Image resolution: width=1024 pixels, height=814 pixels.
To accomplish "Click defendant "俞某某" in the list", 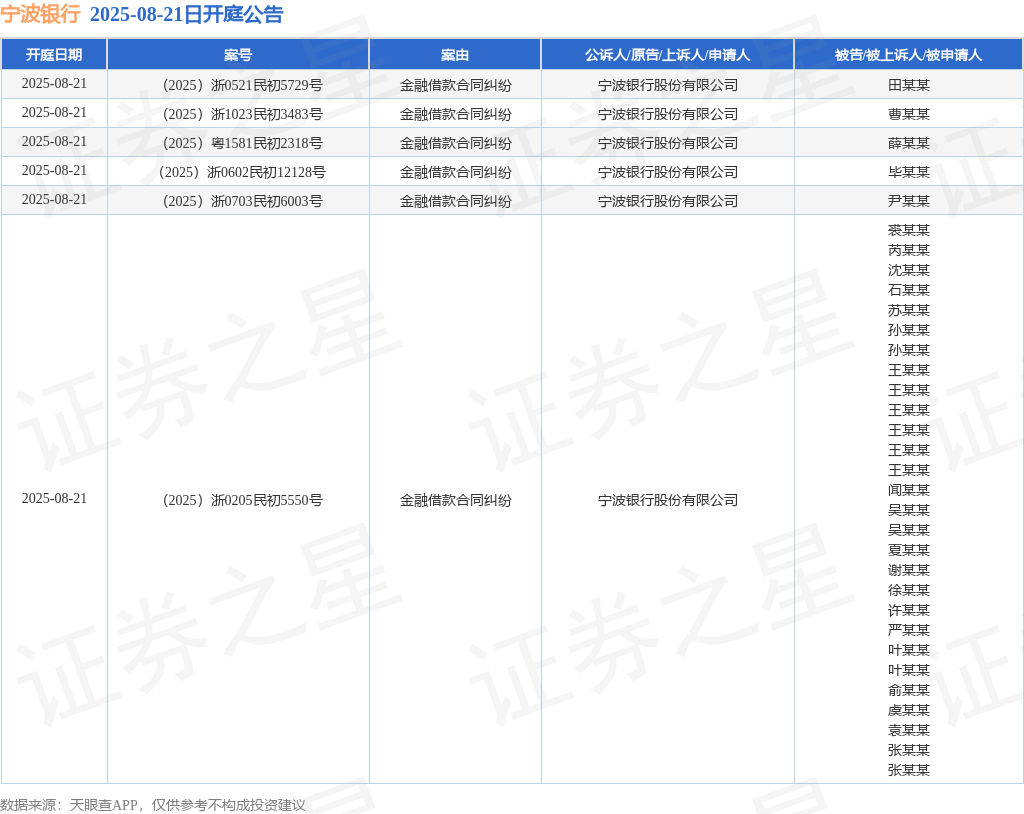I will tap(908, 690).
